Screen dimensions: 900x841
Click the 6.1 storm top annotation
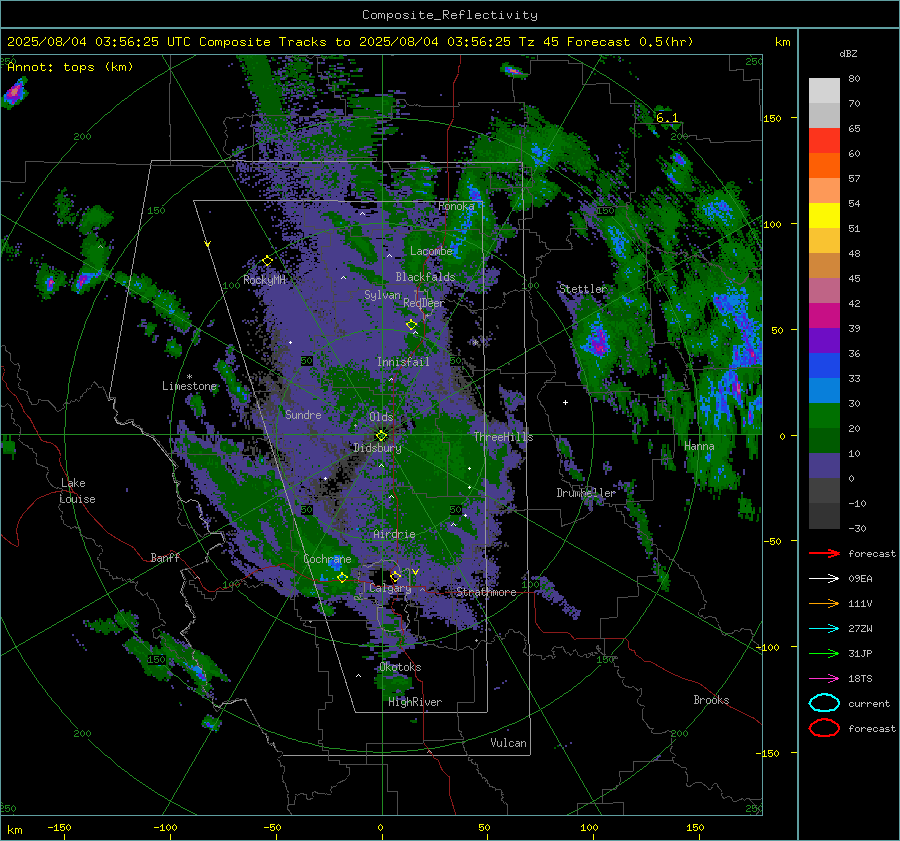click(666, 118)
